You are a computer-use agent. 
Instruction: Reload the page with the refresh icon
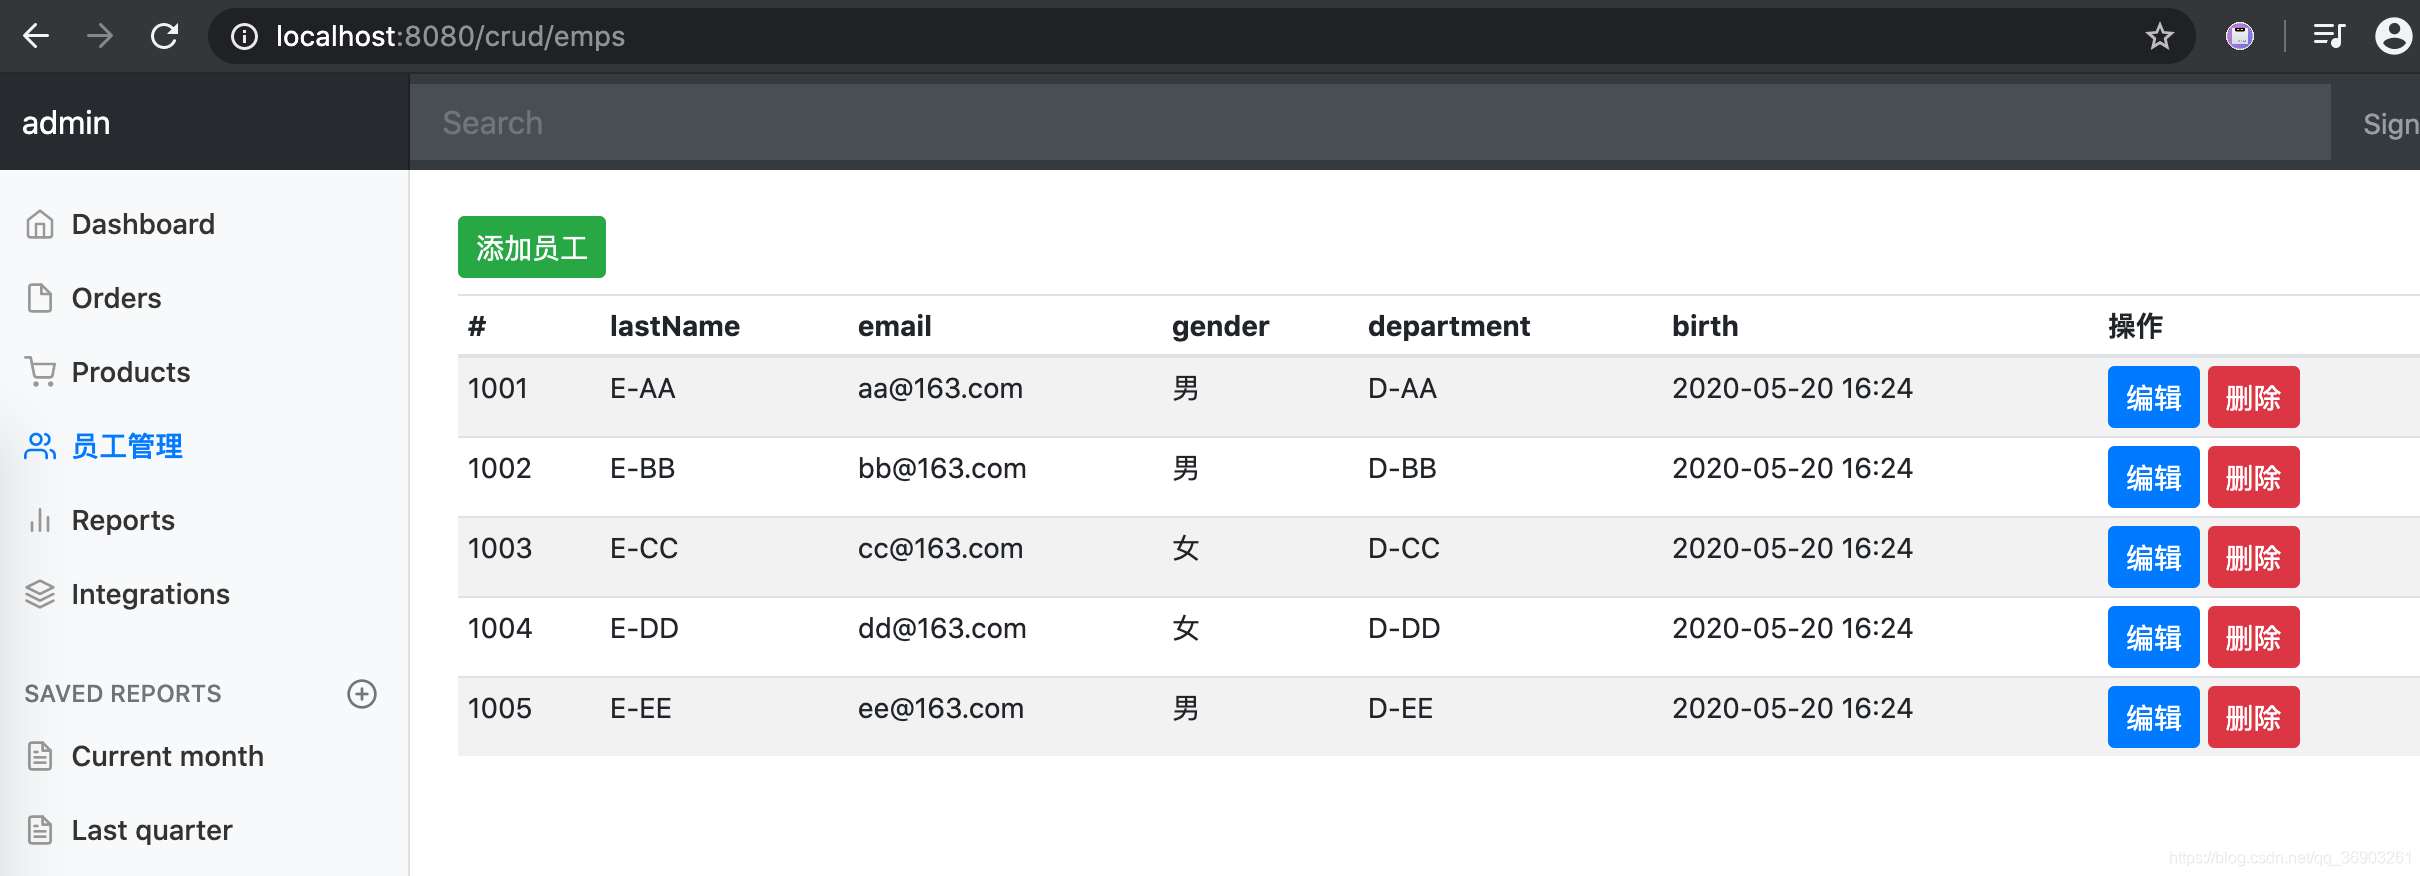(164, 36)
